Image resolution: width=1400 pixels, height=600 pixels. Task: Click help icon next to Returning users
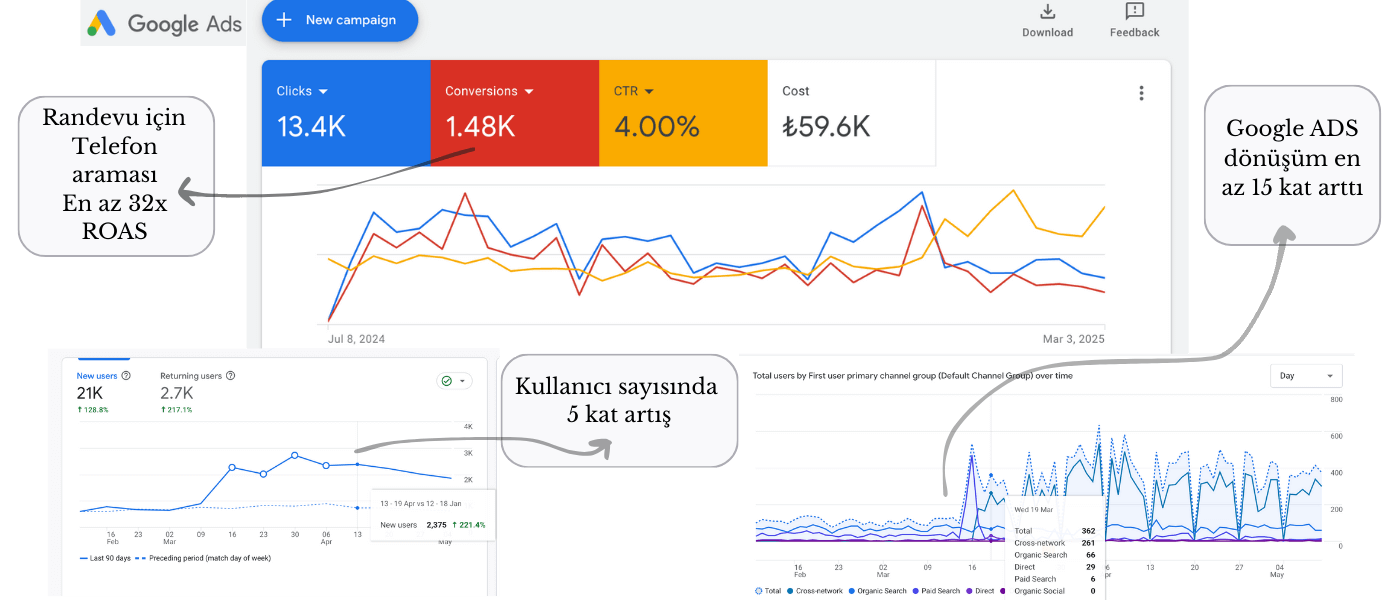click(230, 376)
